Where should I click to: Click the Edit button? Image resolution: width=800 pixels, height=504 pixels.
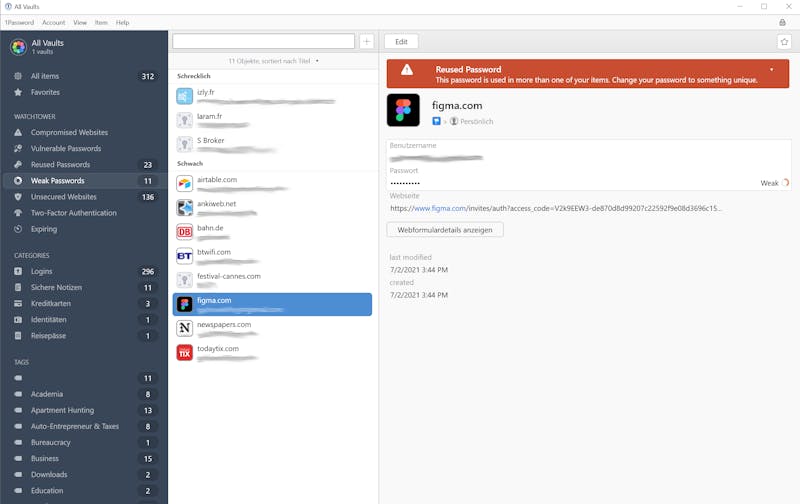point(402,42)
